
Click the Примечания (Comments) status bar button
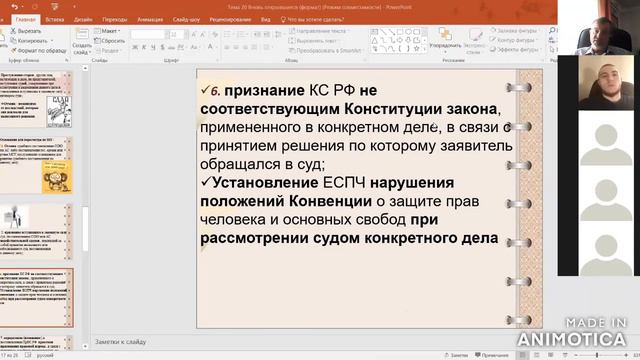(491, 355)
